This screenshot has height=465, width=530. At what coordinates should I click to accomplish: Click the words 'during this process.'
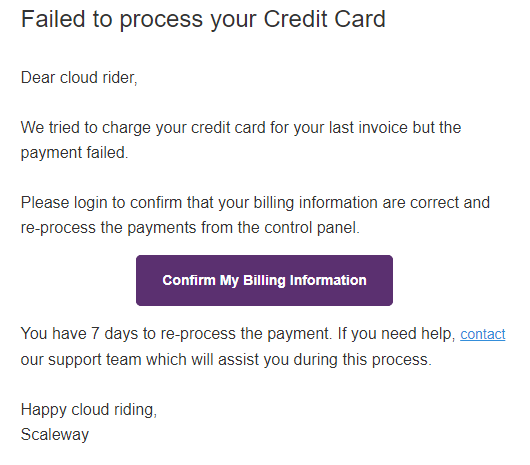tap(362, 360)
